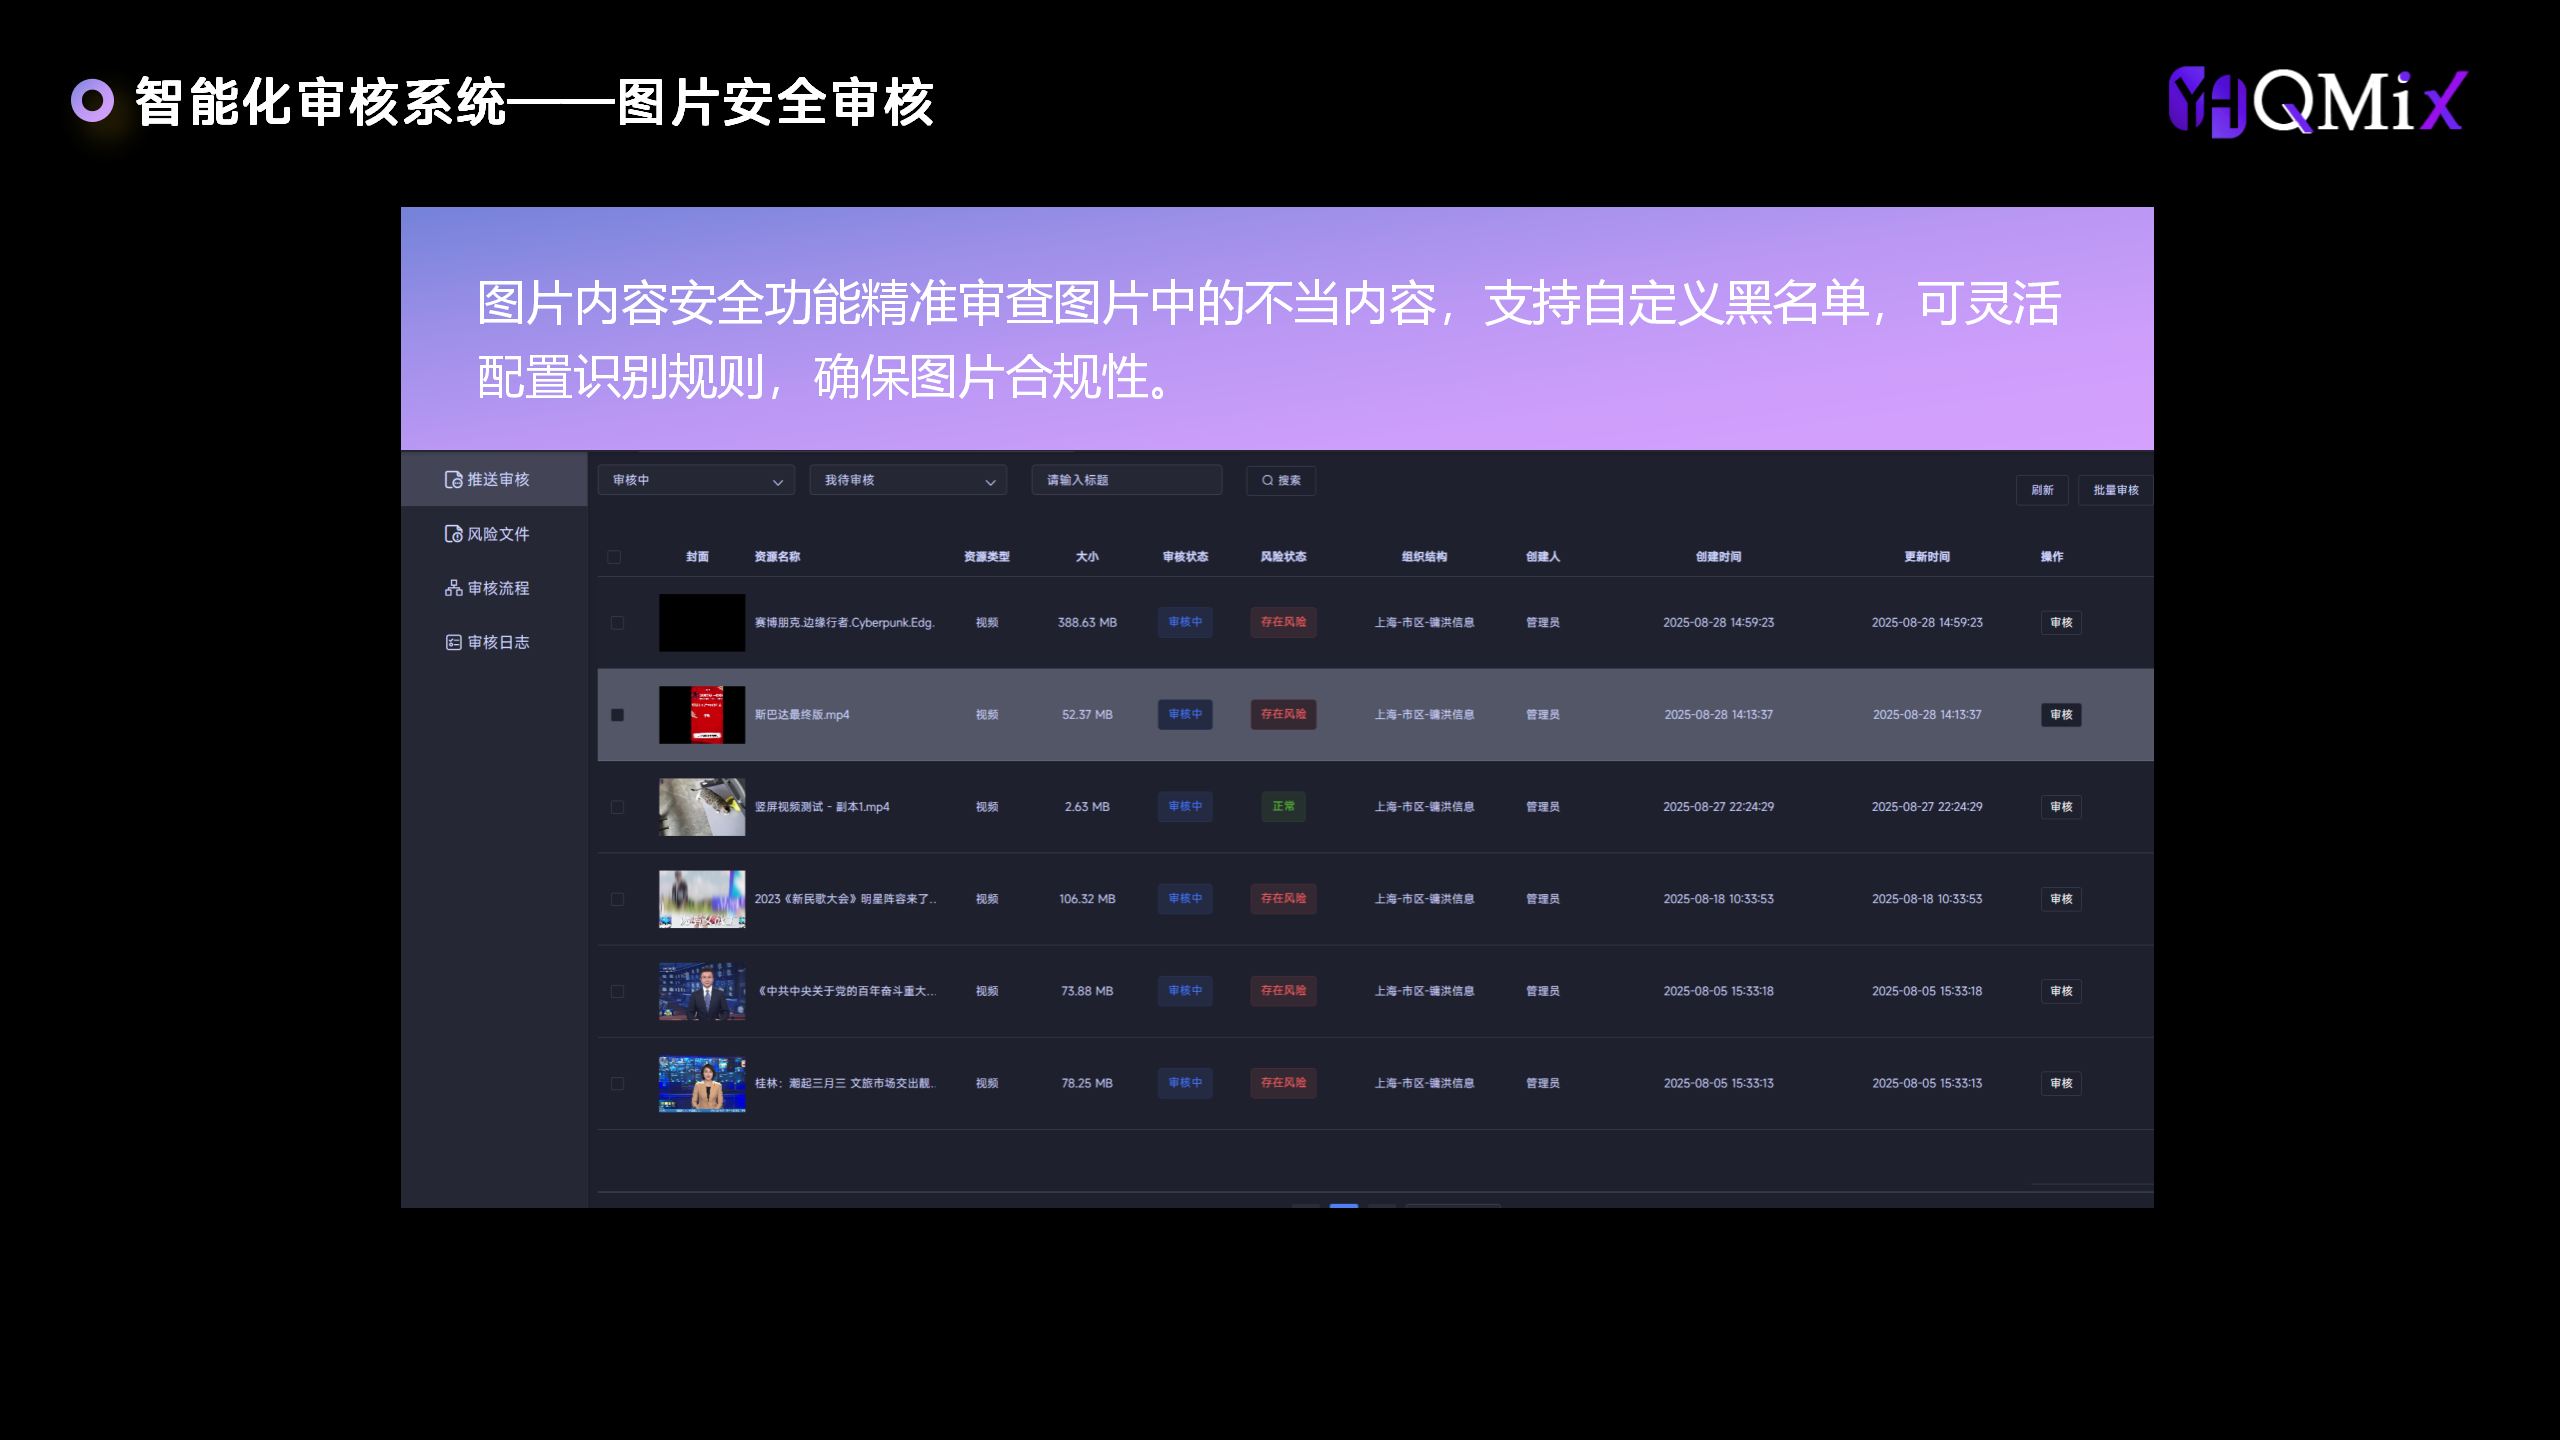Click the 审核日志 log icon
This screenshot has width=2560, height=1440.
click(x=453, y=642)
